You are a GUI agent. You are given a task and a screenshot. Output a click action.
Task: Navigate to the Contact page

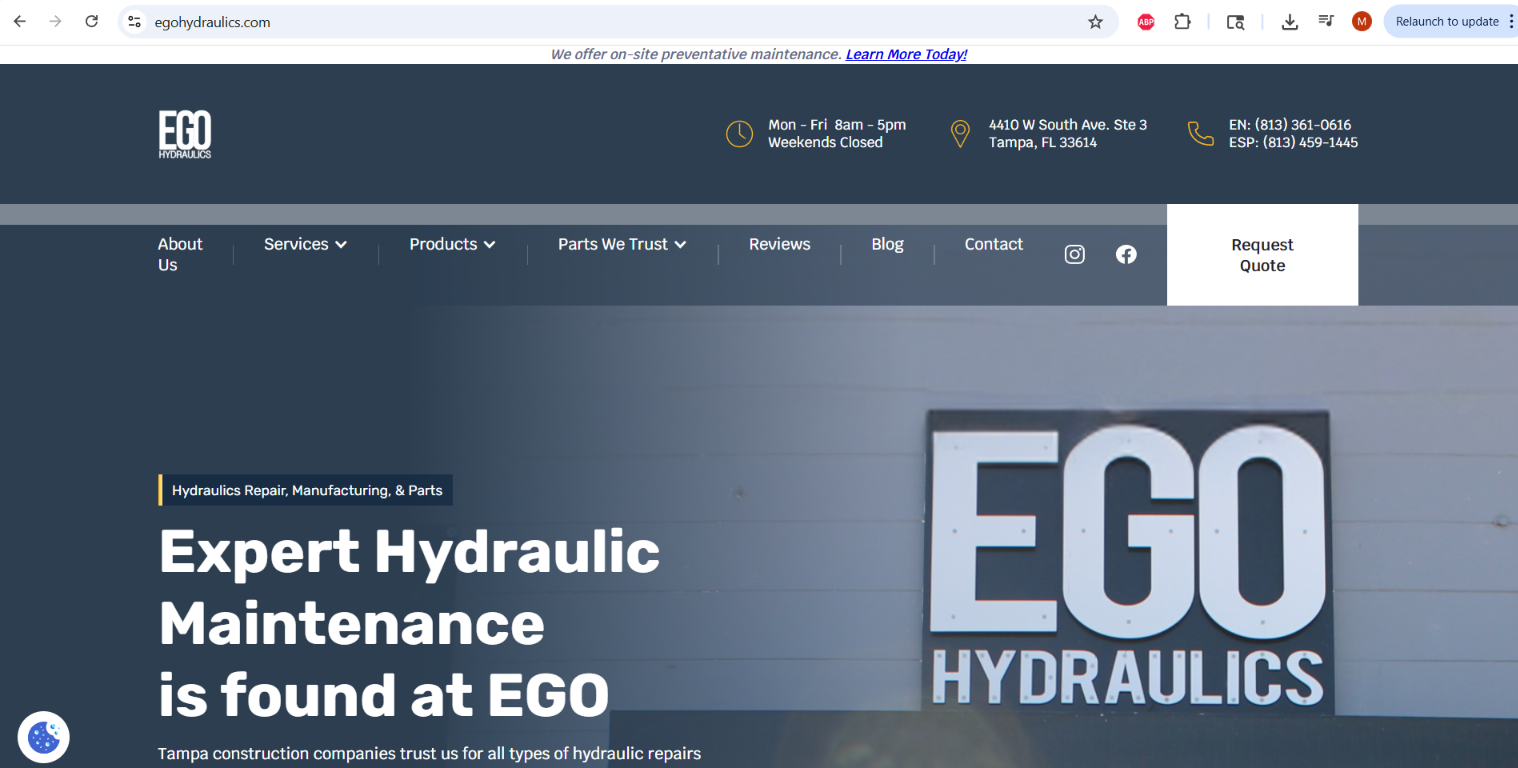click(x=994, y=244)
